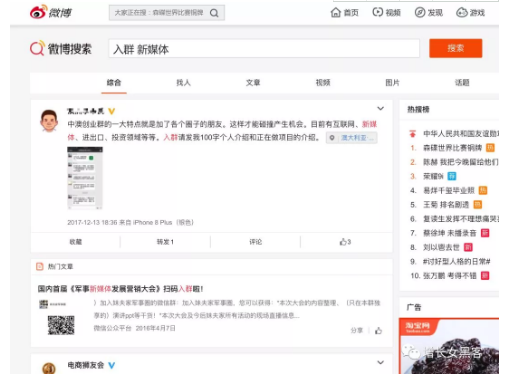Open hot topic 5 王菊 排名剧透
Image resolution: width=513 pixels, height=392 pixels.
pyautogui.click(x=446, y=205)
